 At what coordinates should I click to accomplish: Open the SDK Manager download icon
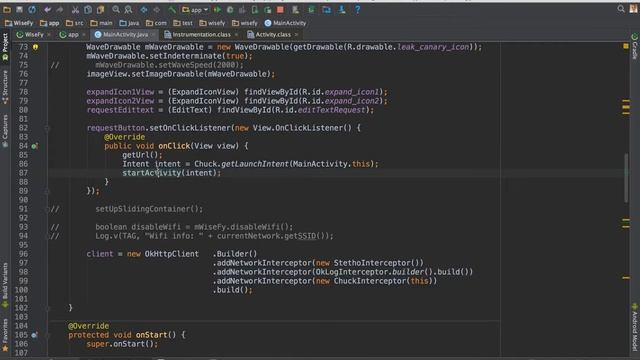pos(342,9)
